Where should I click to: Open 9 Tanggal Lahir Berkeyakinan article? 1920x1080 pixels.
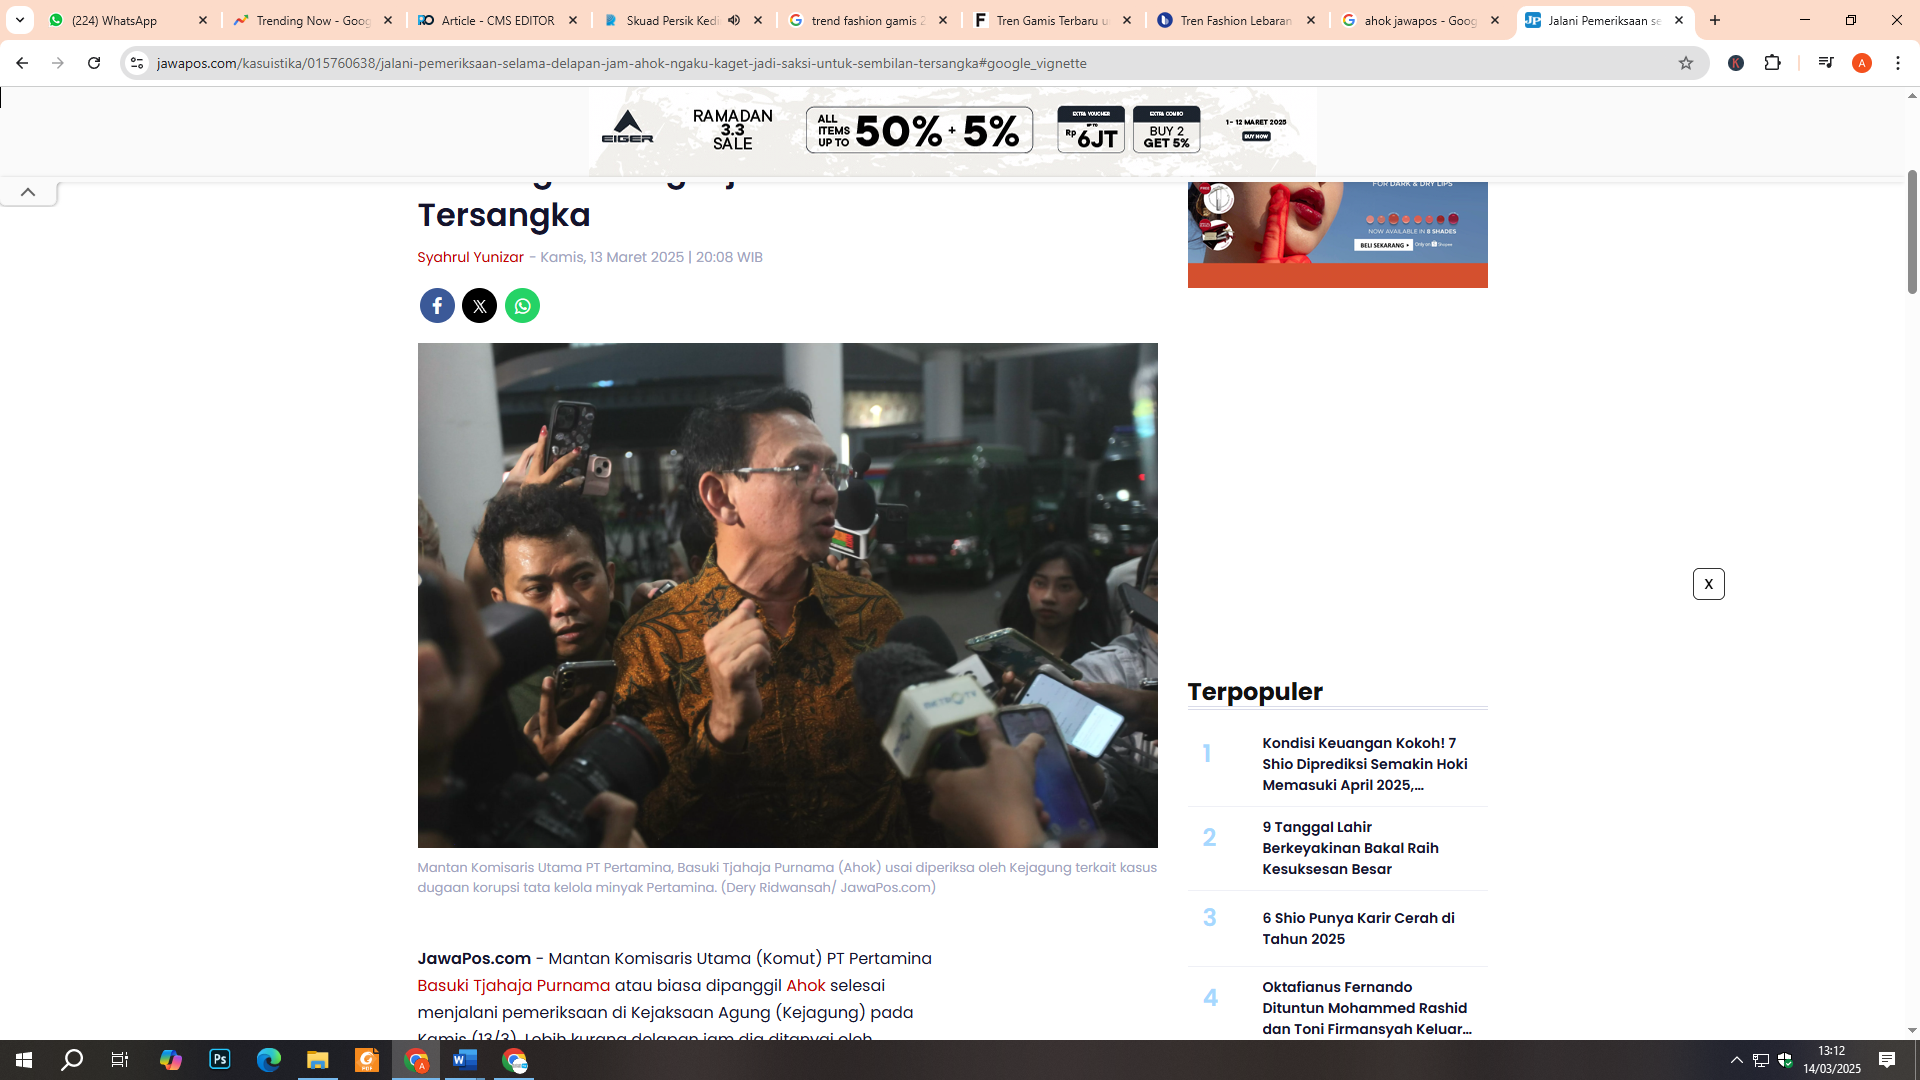click(x=1350, y=848)
